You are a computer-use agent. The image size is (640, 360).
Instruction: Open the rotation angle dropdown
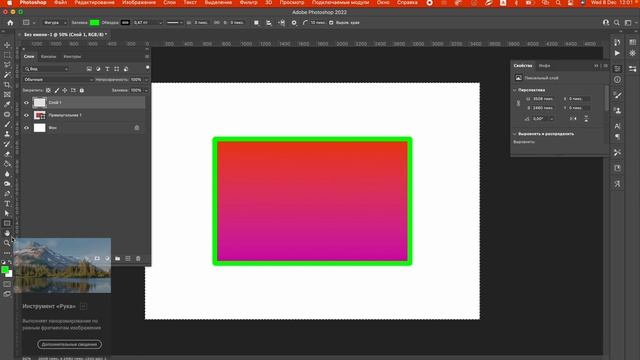551,119
